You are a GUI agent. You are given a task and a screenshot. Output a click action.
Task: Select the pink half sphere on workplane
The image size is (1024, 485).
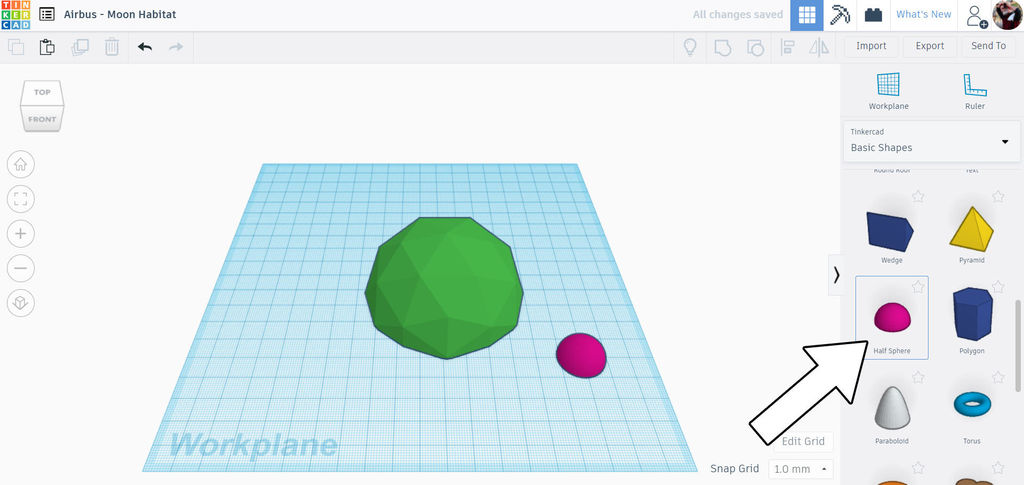[581, 355]
